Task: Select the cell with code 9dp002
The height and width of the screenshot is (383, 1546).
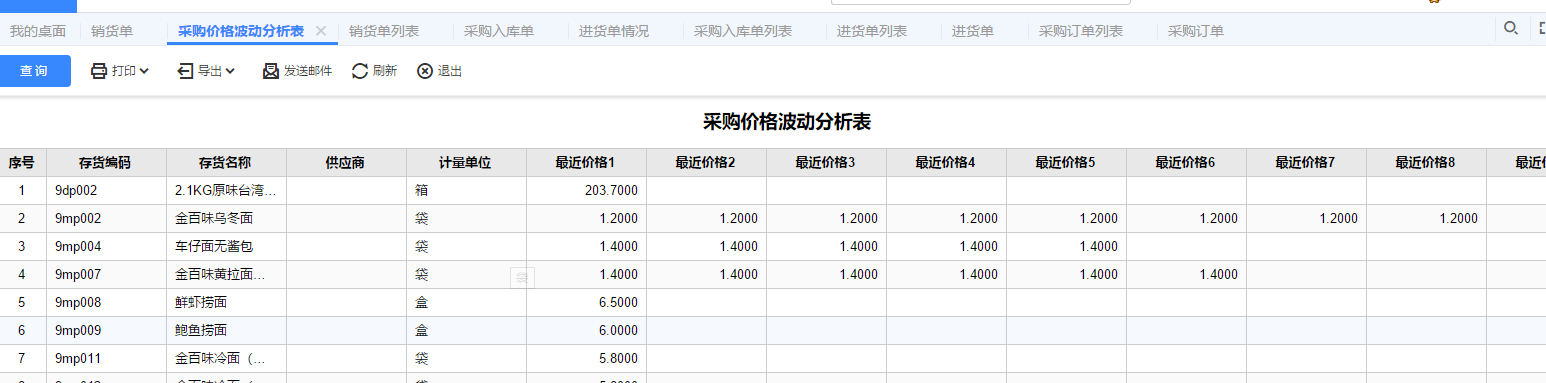Action: tap(106, 190)
